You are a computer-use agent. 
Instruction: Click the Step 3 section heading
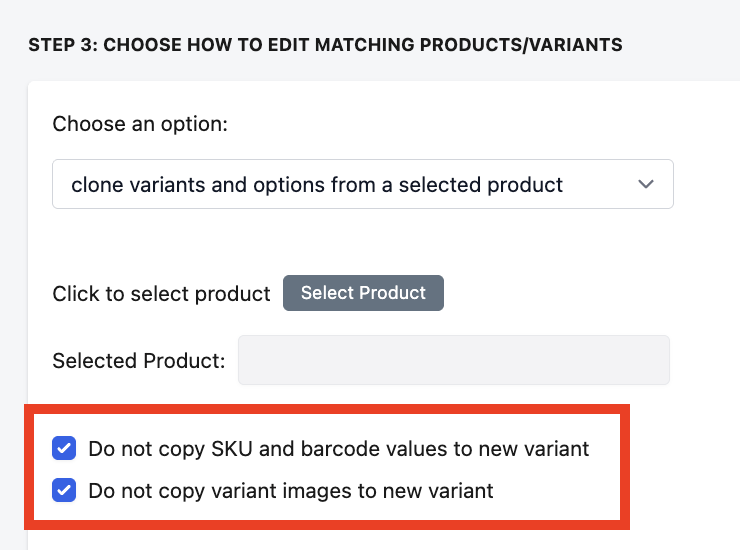click(325, 45)
